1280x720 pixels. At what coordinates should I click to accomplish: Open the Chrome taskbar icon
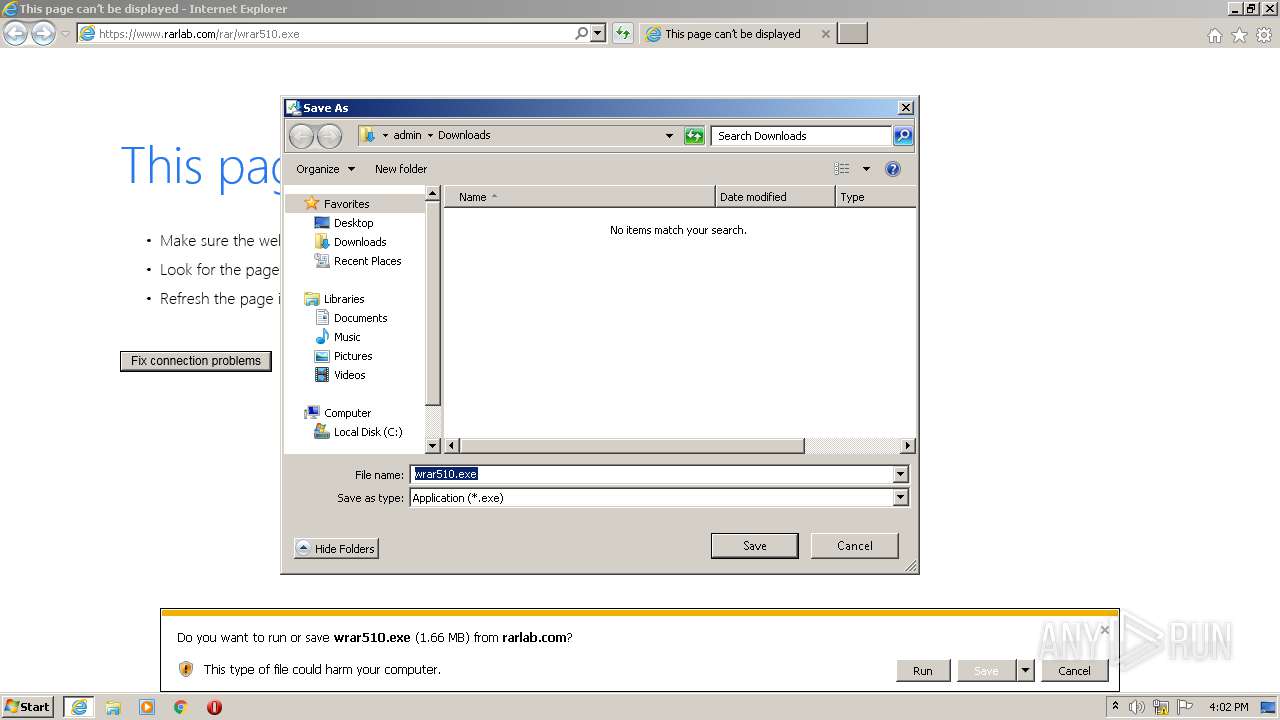180,707
